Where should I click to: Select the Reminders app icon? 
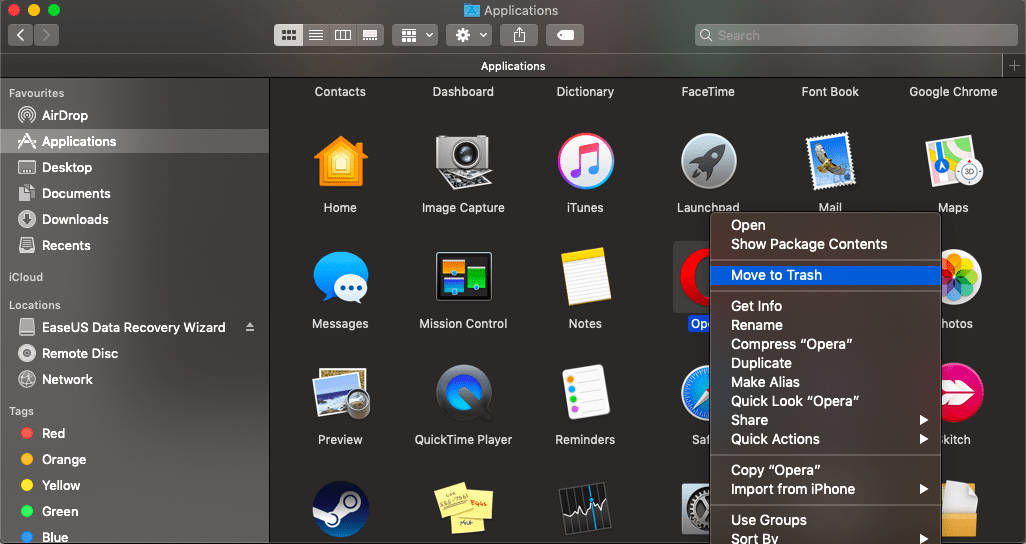(585, 393)
